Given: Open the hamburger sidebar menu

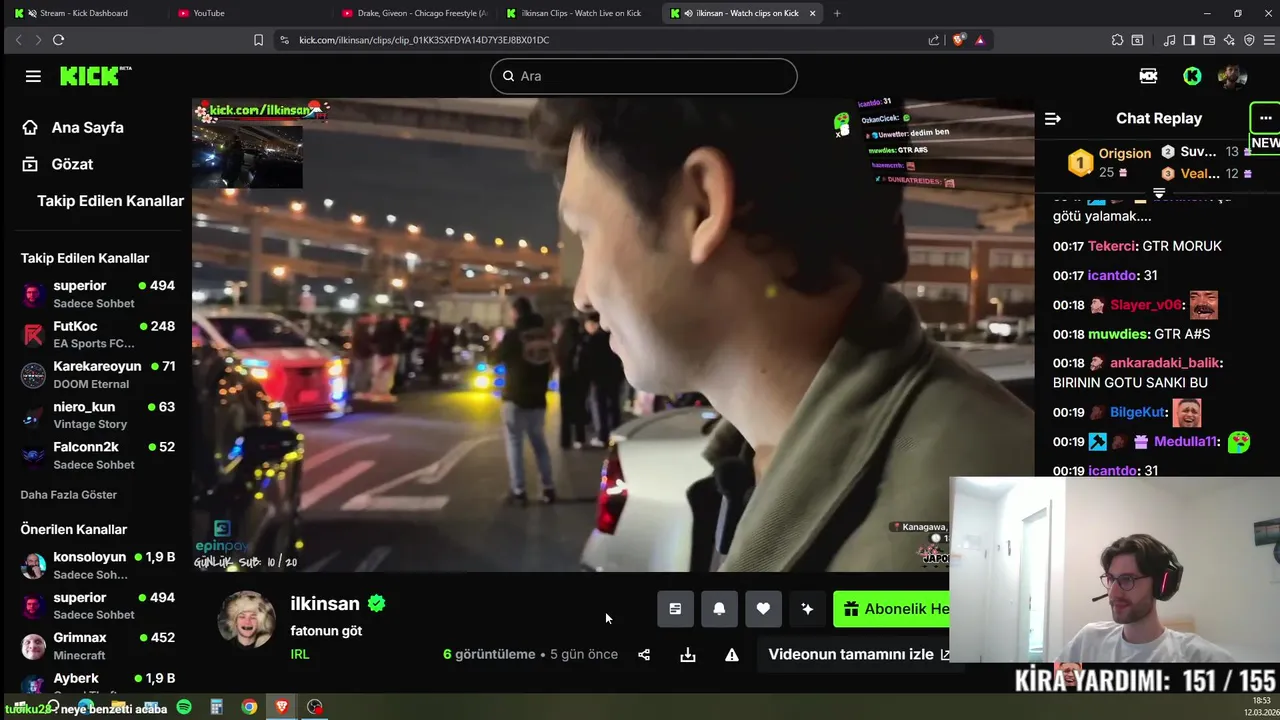Looking at the screenshot, I should (33, 76).
